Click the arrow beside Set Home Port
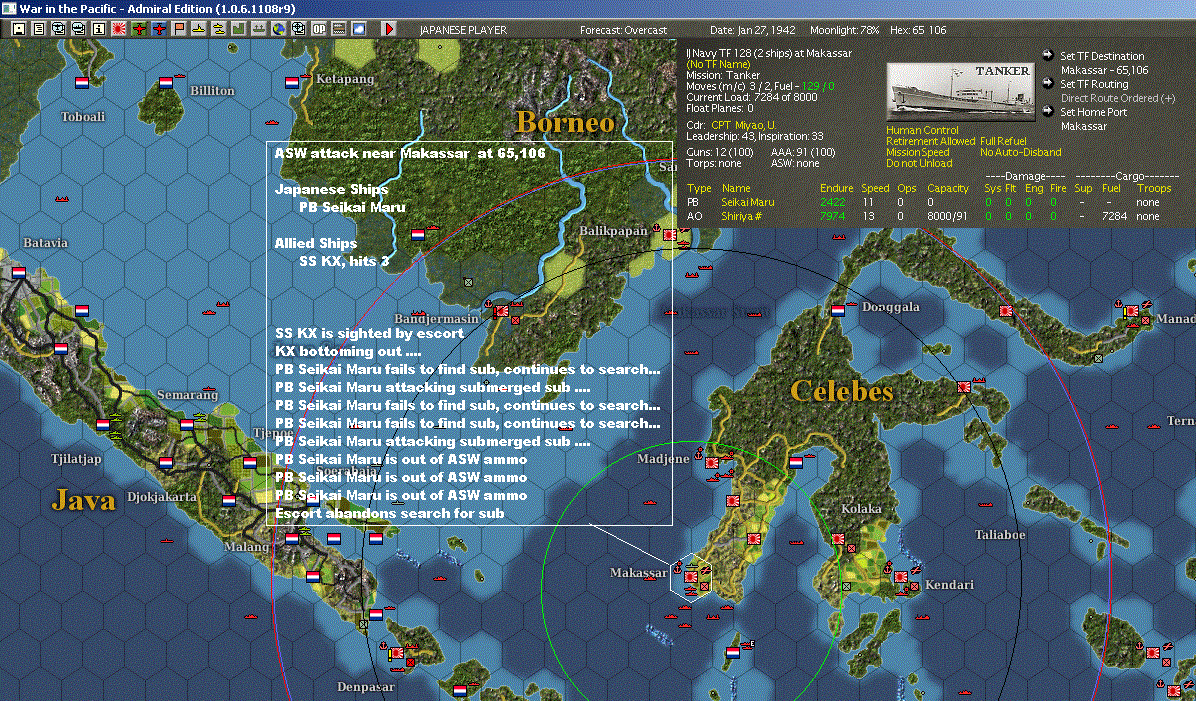Screen dimensions: 1196x701 pos(1048,111)
